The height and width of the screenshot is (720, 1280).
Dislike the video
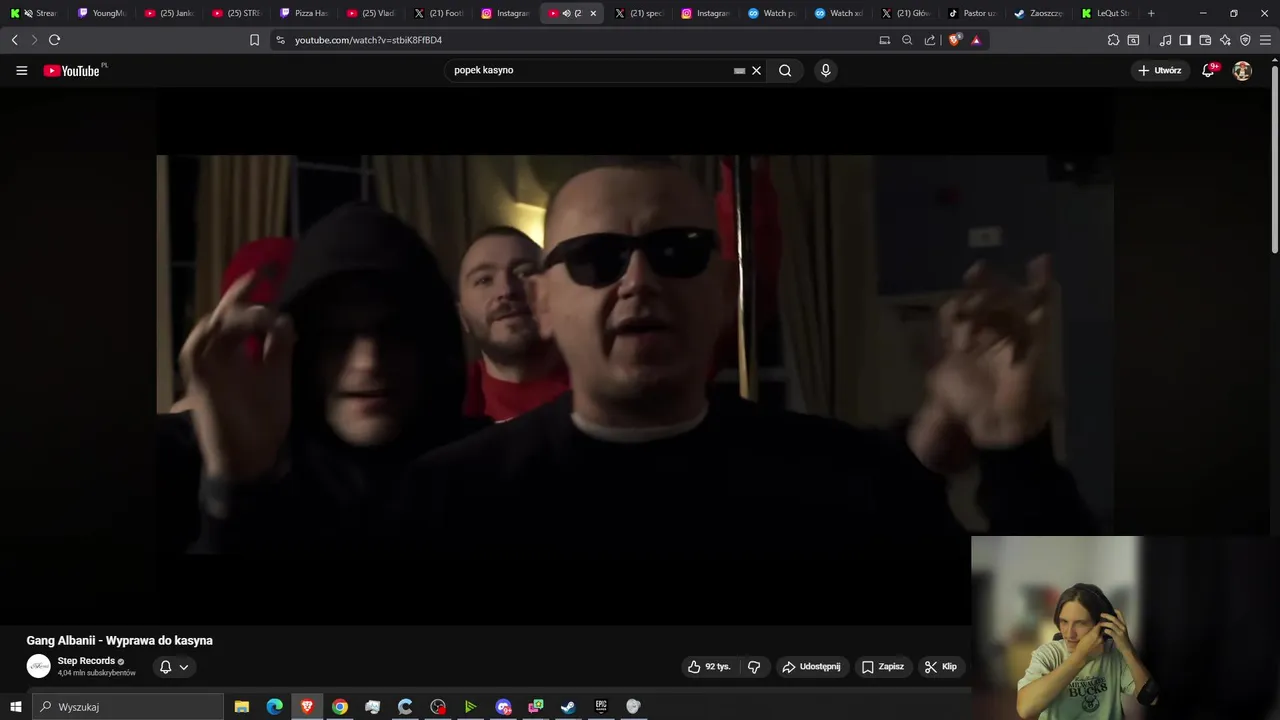coord(754,667)
